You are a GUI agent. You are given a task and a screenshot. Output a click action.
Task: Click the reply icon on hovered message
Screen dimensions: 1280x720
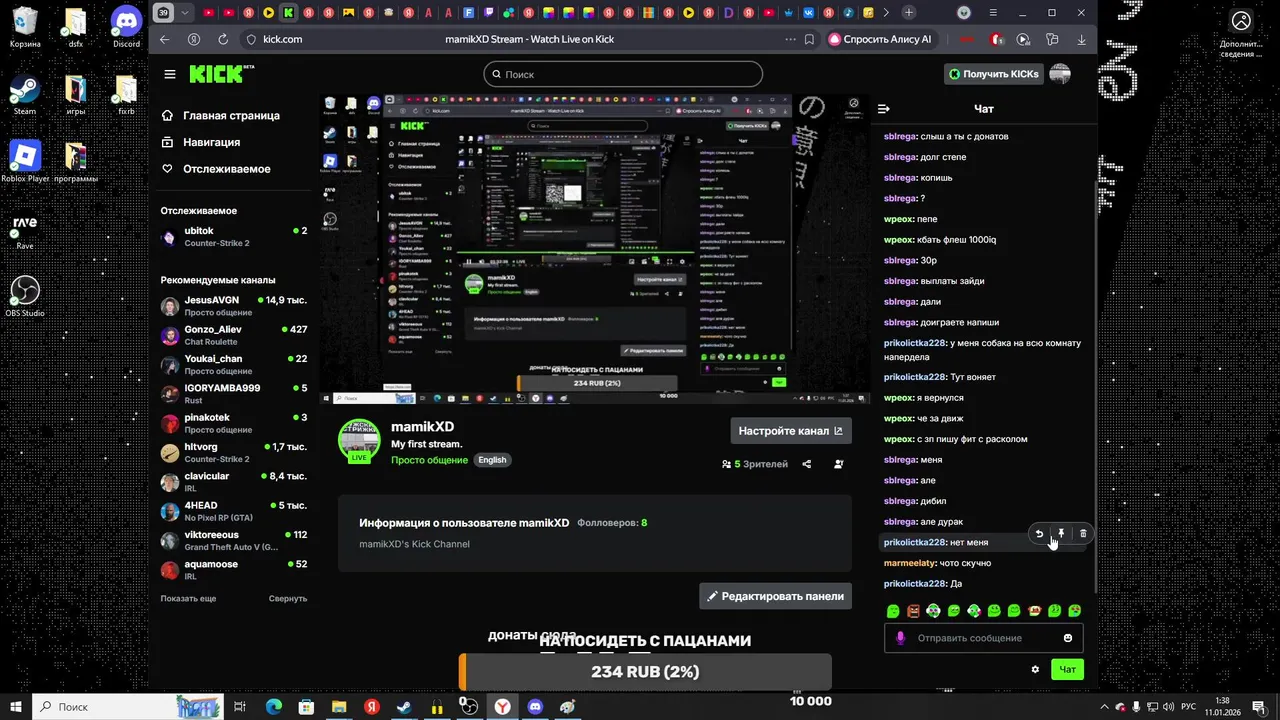(x=1039, y=534)
